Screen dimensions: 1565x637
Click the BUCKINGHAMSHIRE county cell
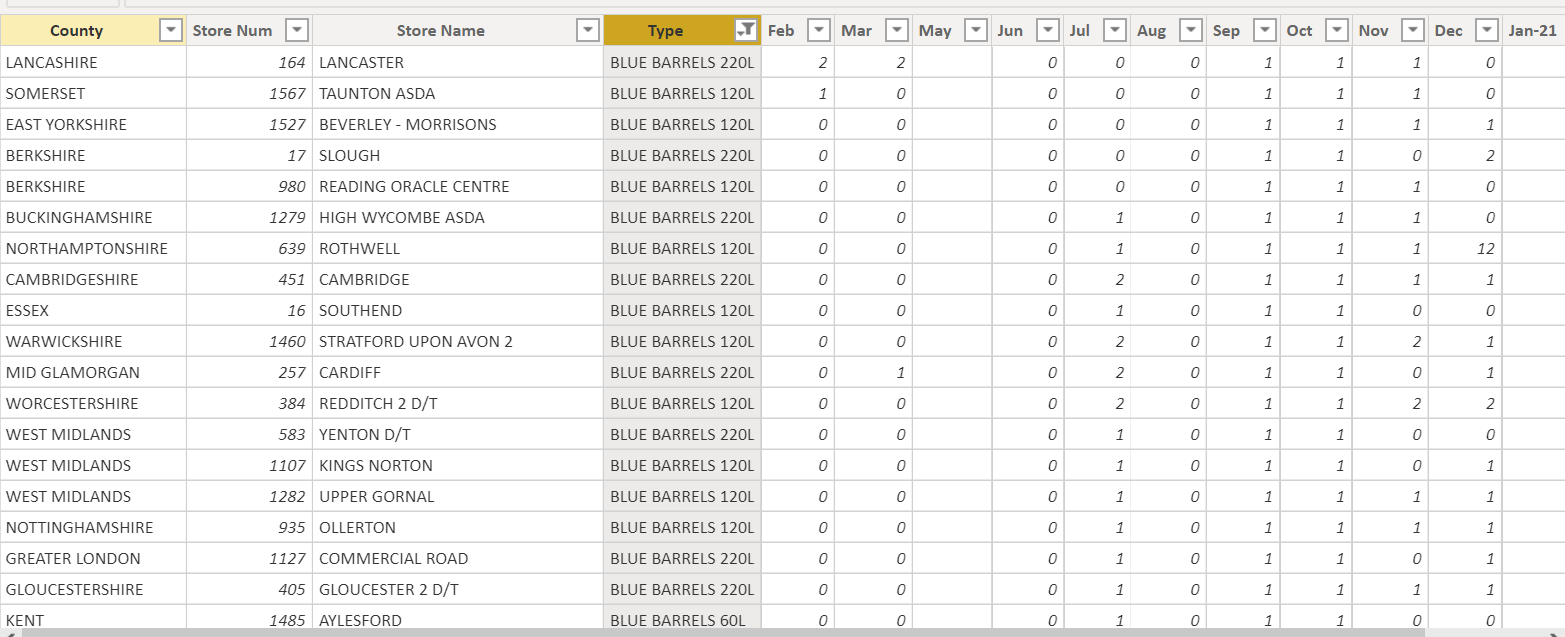pos(93,217)
